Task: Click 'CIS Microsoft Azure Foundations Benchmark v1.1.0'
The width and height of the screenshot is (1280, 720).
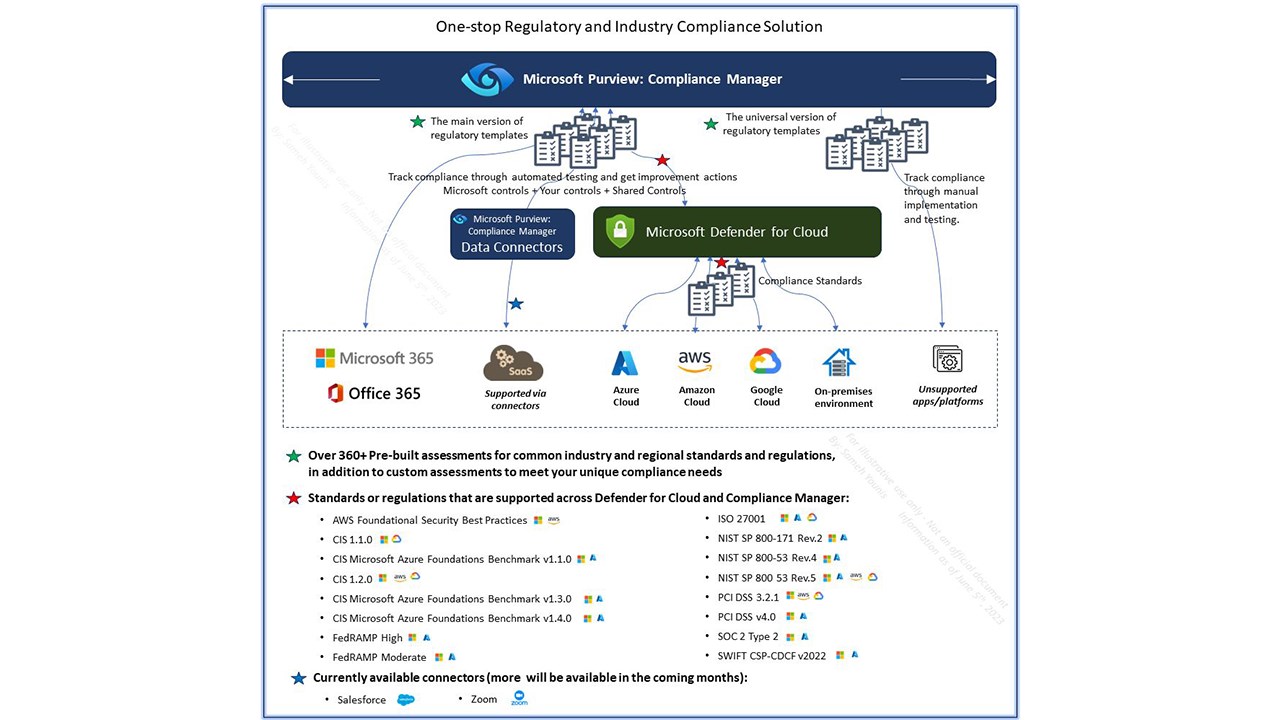Action: tap(452, 559)
